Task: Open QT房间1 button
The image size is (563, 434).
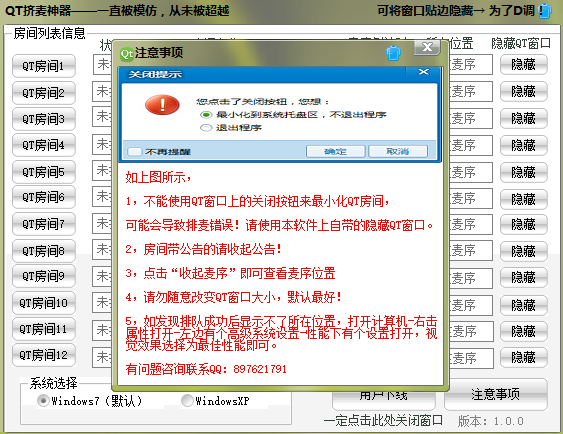Action: (x=44, y=66)
